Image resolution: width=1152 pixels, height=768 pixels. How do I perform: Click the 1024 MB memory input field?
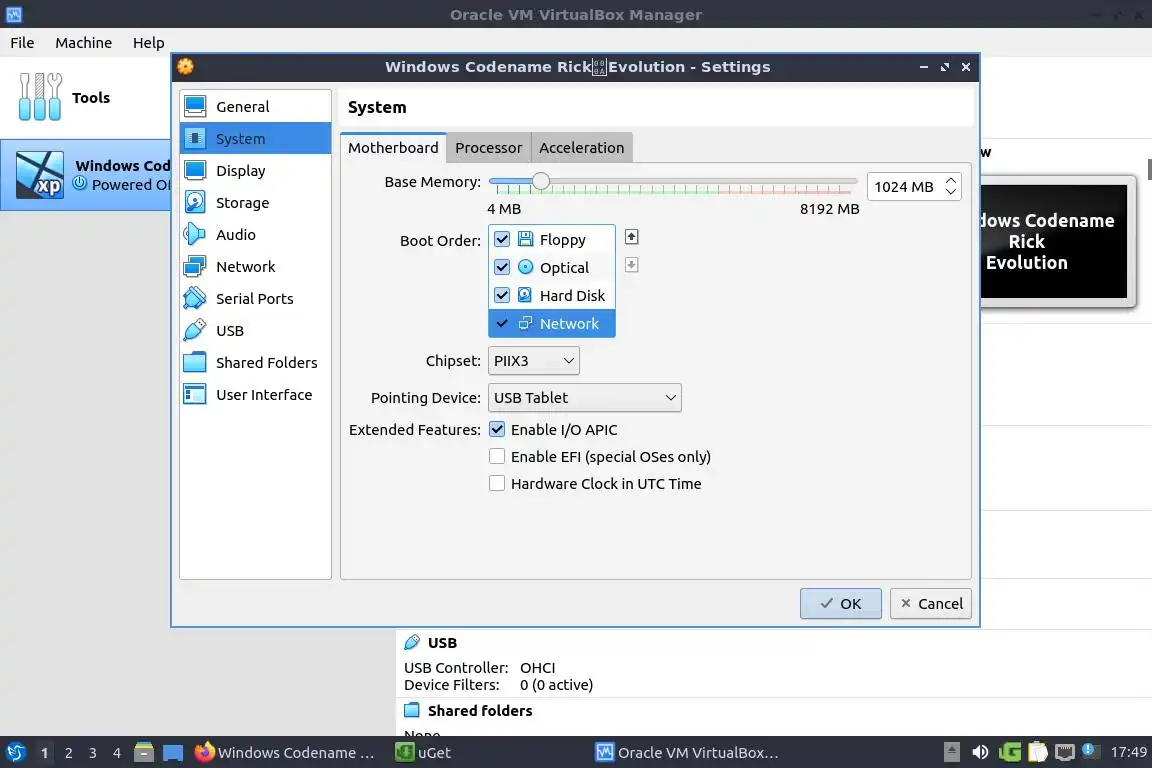tap(905, 187)
